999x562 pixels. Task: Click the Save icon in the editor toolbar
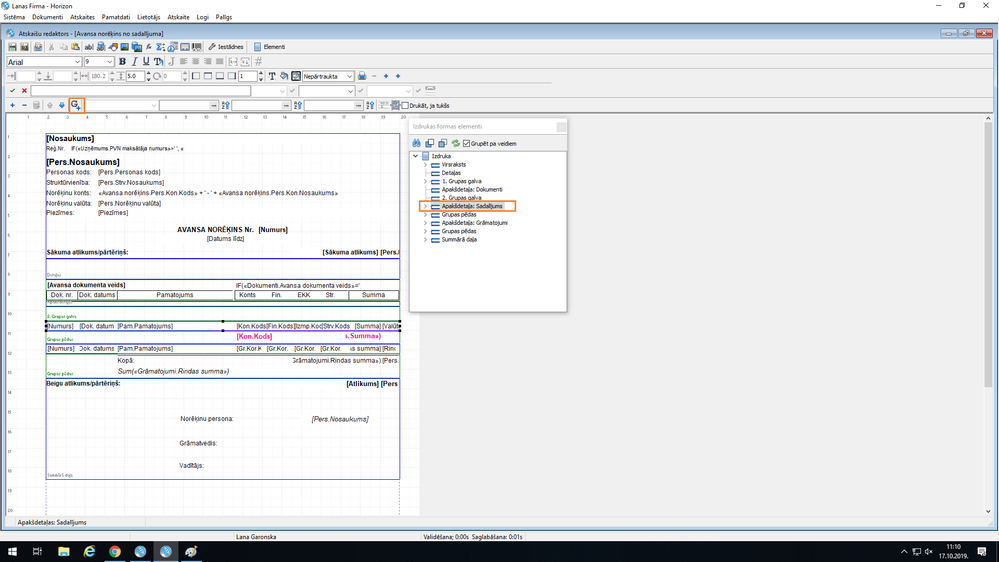pos(12,47)
